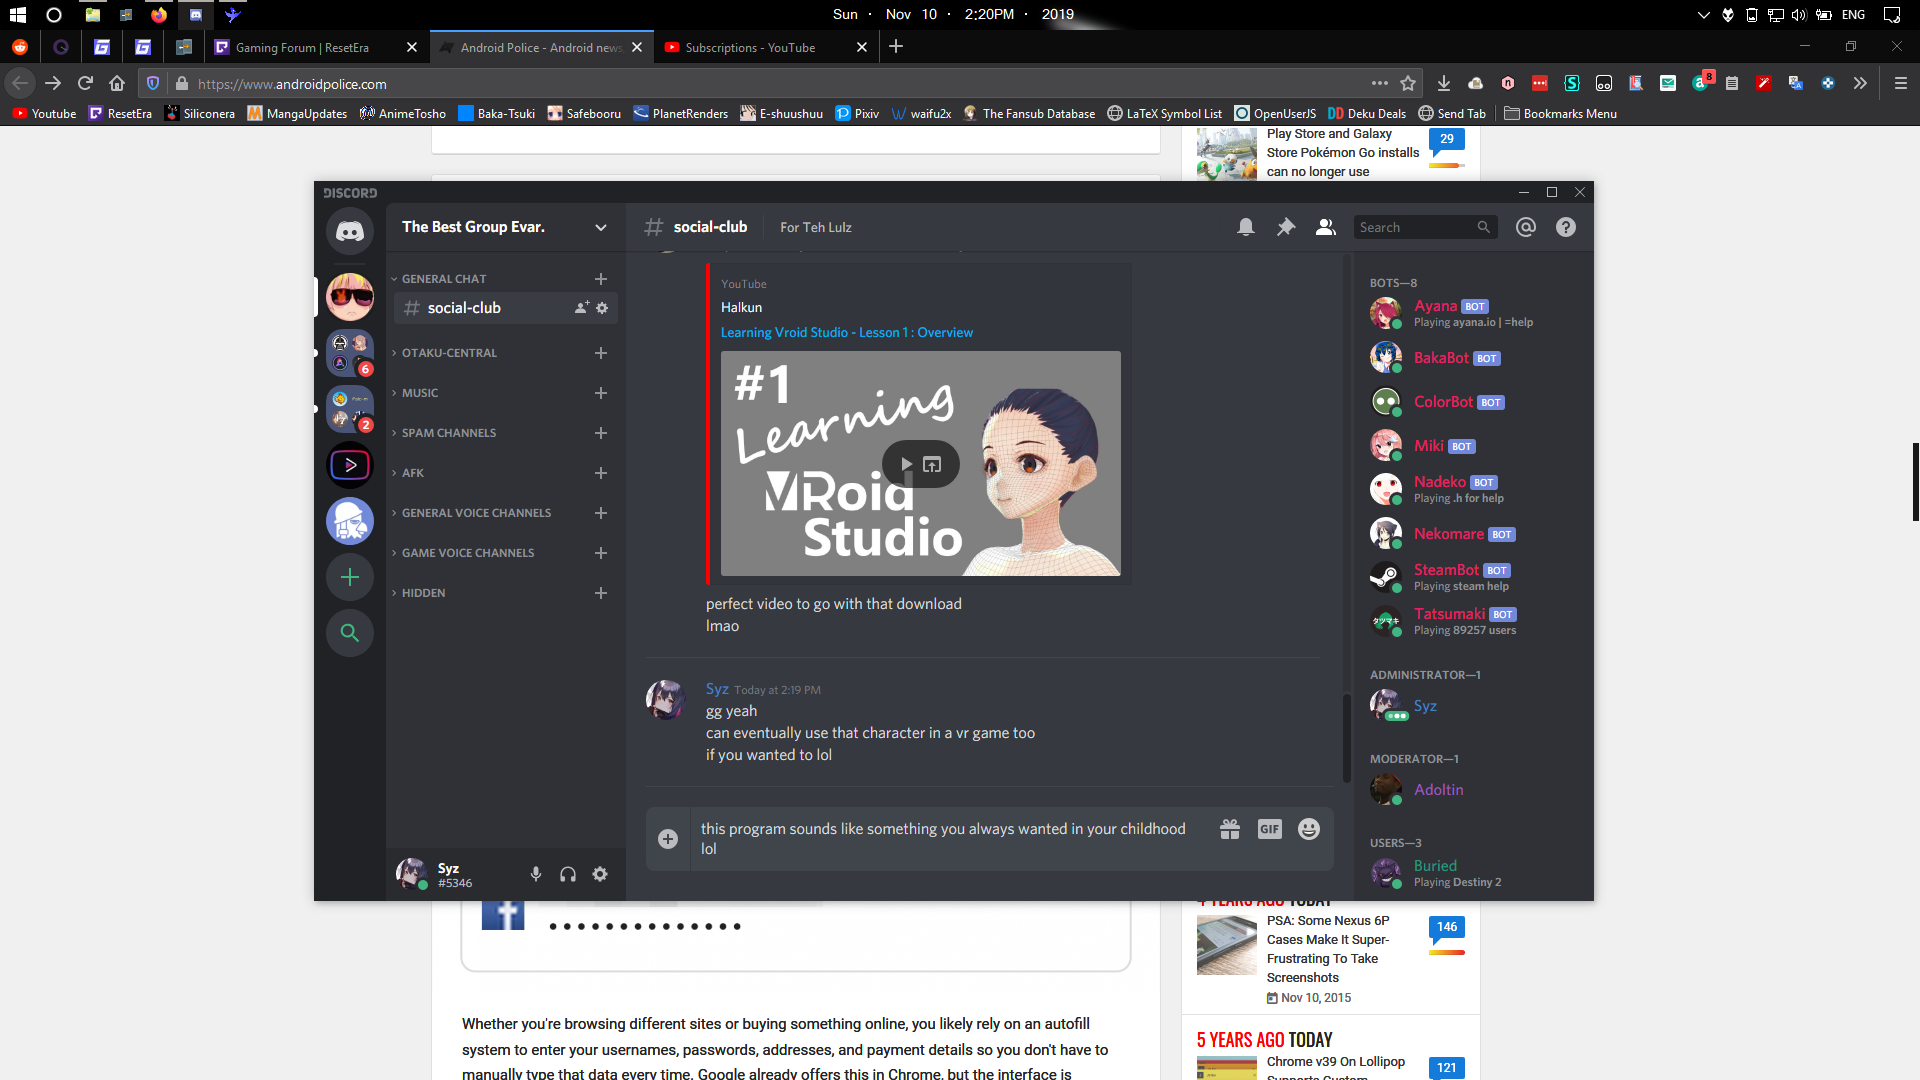Viewport: 1920px width, 1080px height.
Task: Toggle the member list icon
Action: [x=1325, y=227]
